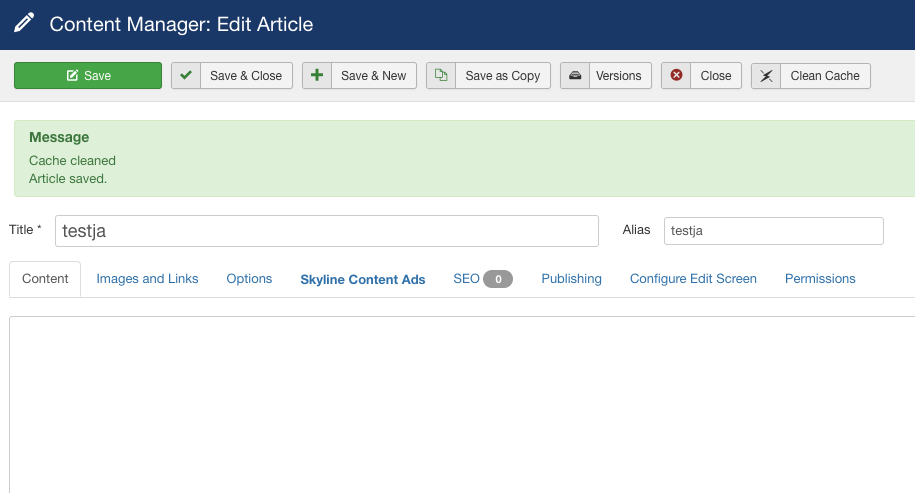Open the Options tab
Screen dimensions: 915x493
[249, 279]
